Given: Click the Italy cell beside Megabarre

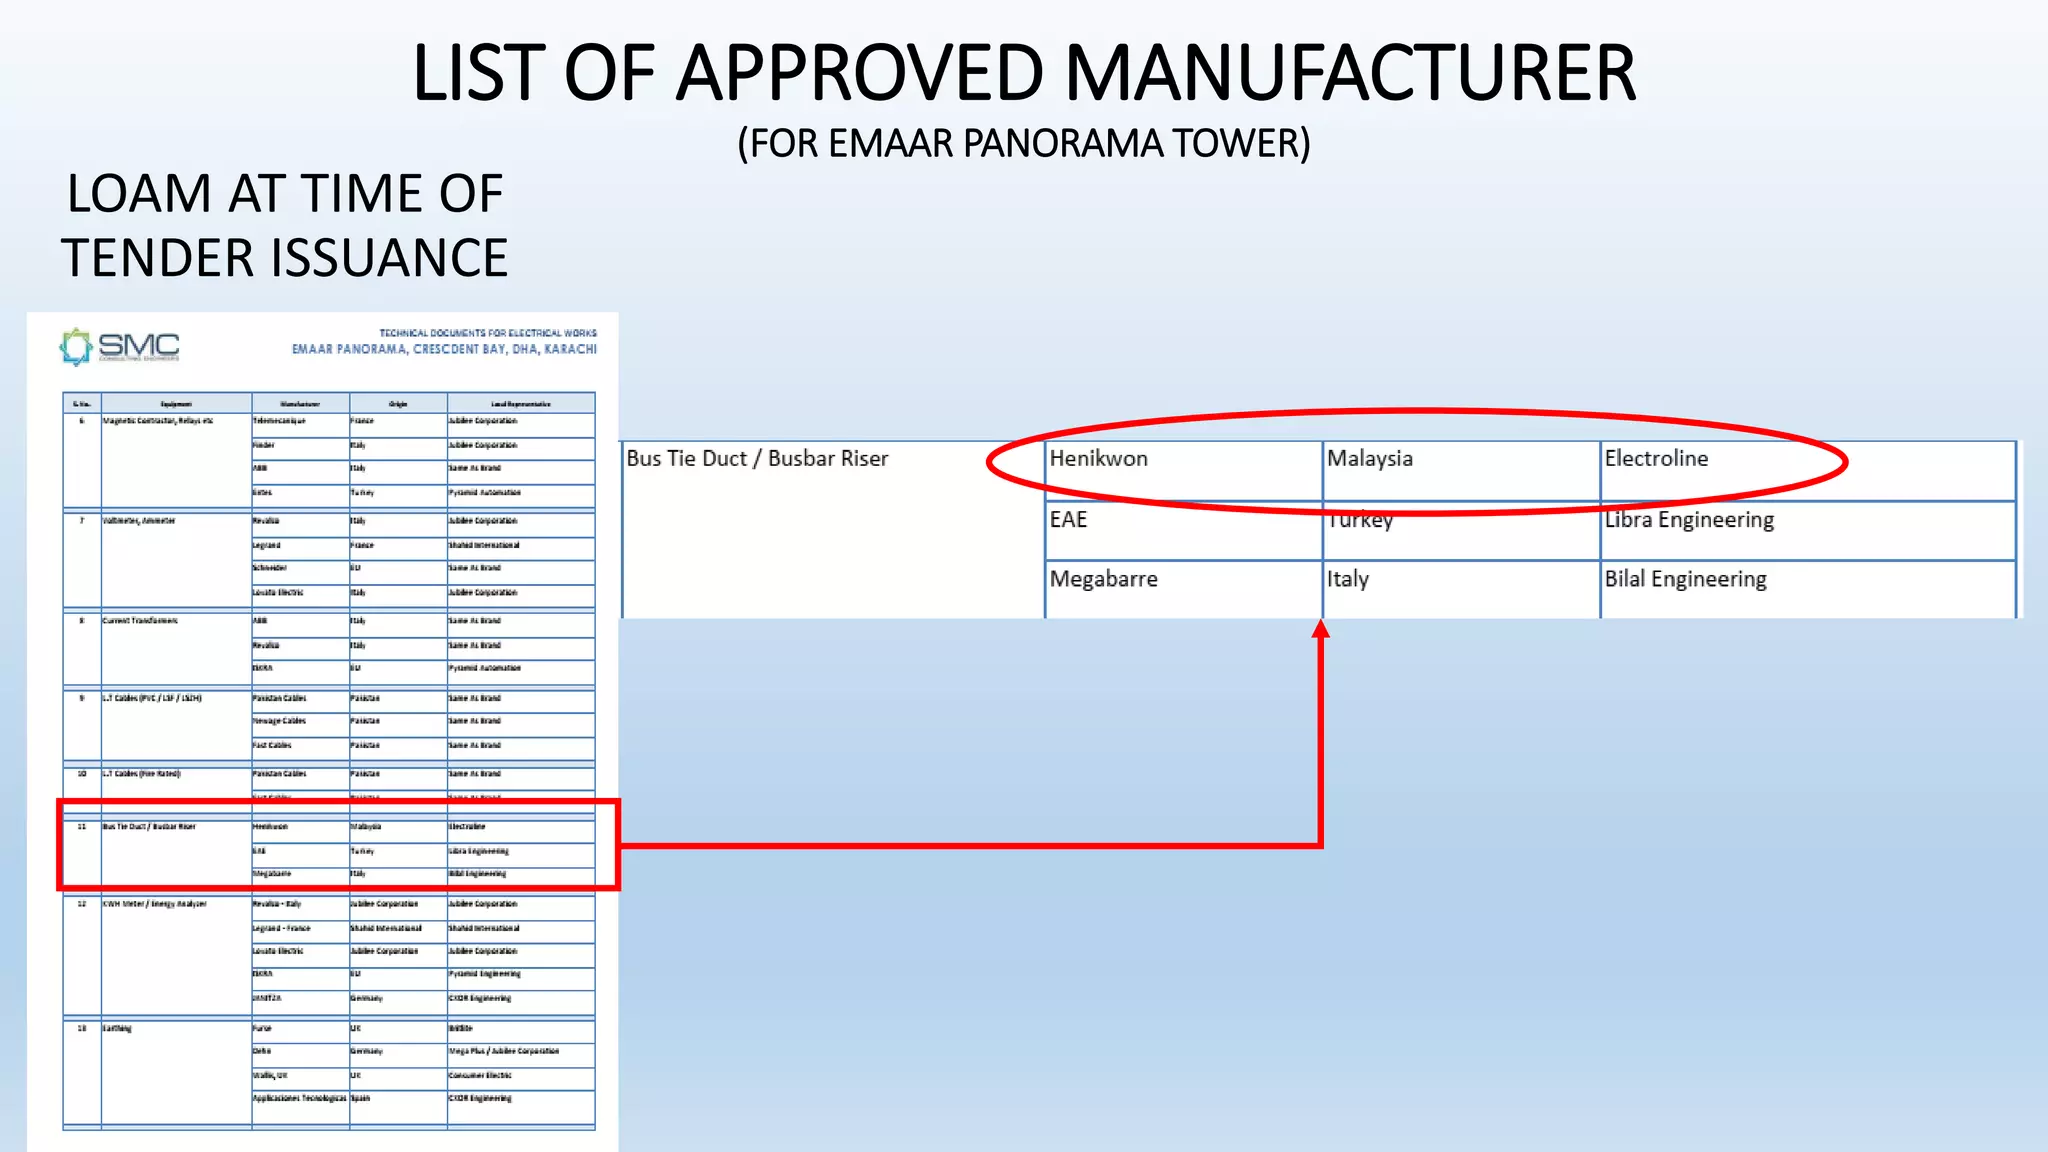Looking at the screenshot, I should pyautogui.click(x=1348, y=579).
